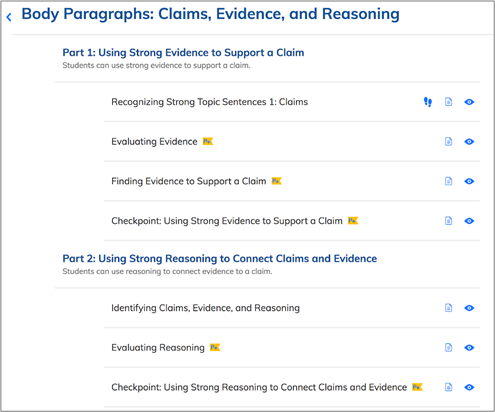The height and width of the screenshot is (412, 495).
Task: Open Part 2: Using Strong Reasoning heading
Action: pos(220,259)
